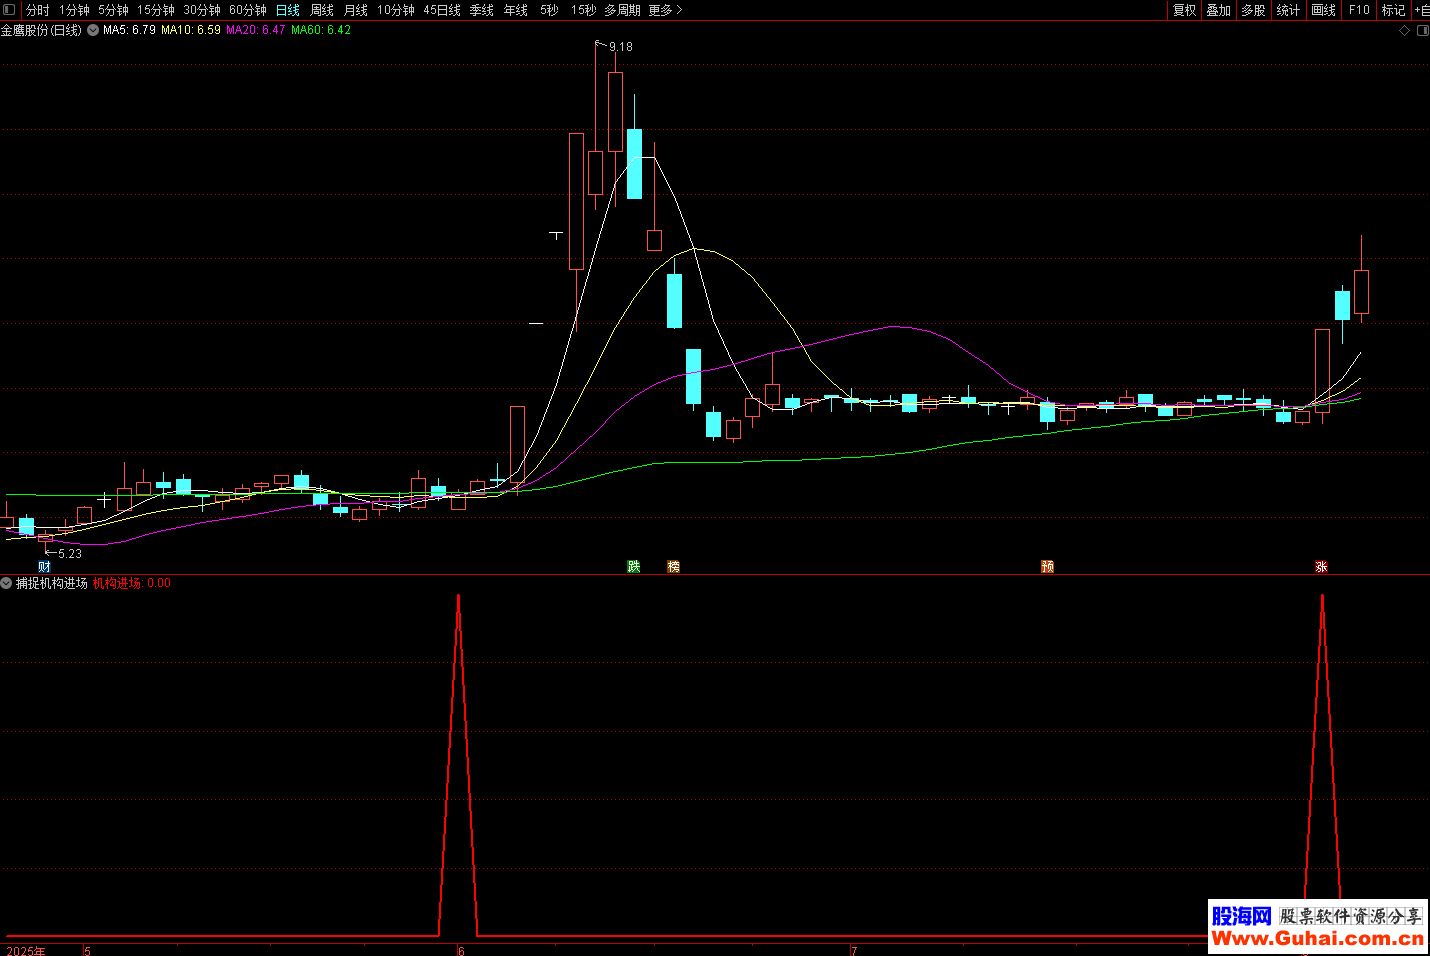Open the 捕捉机构进场 indicator dropdown arrow
1430x956 pixels.
click(6, 583)
